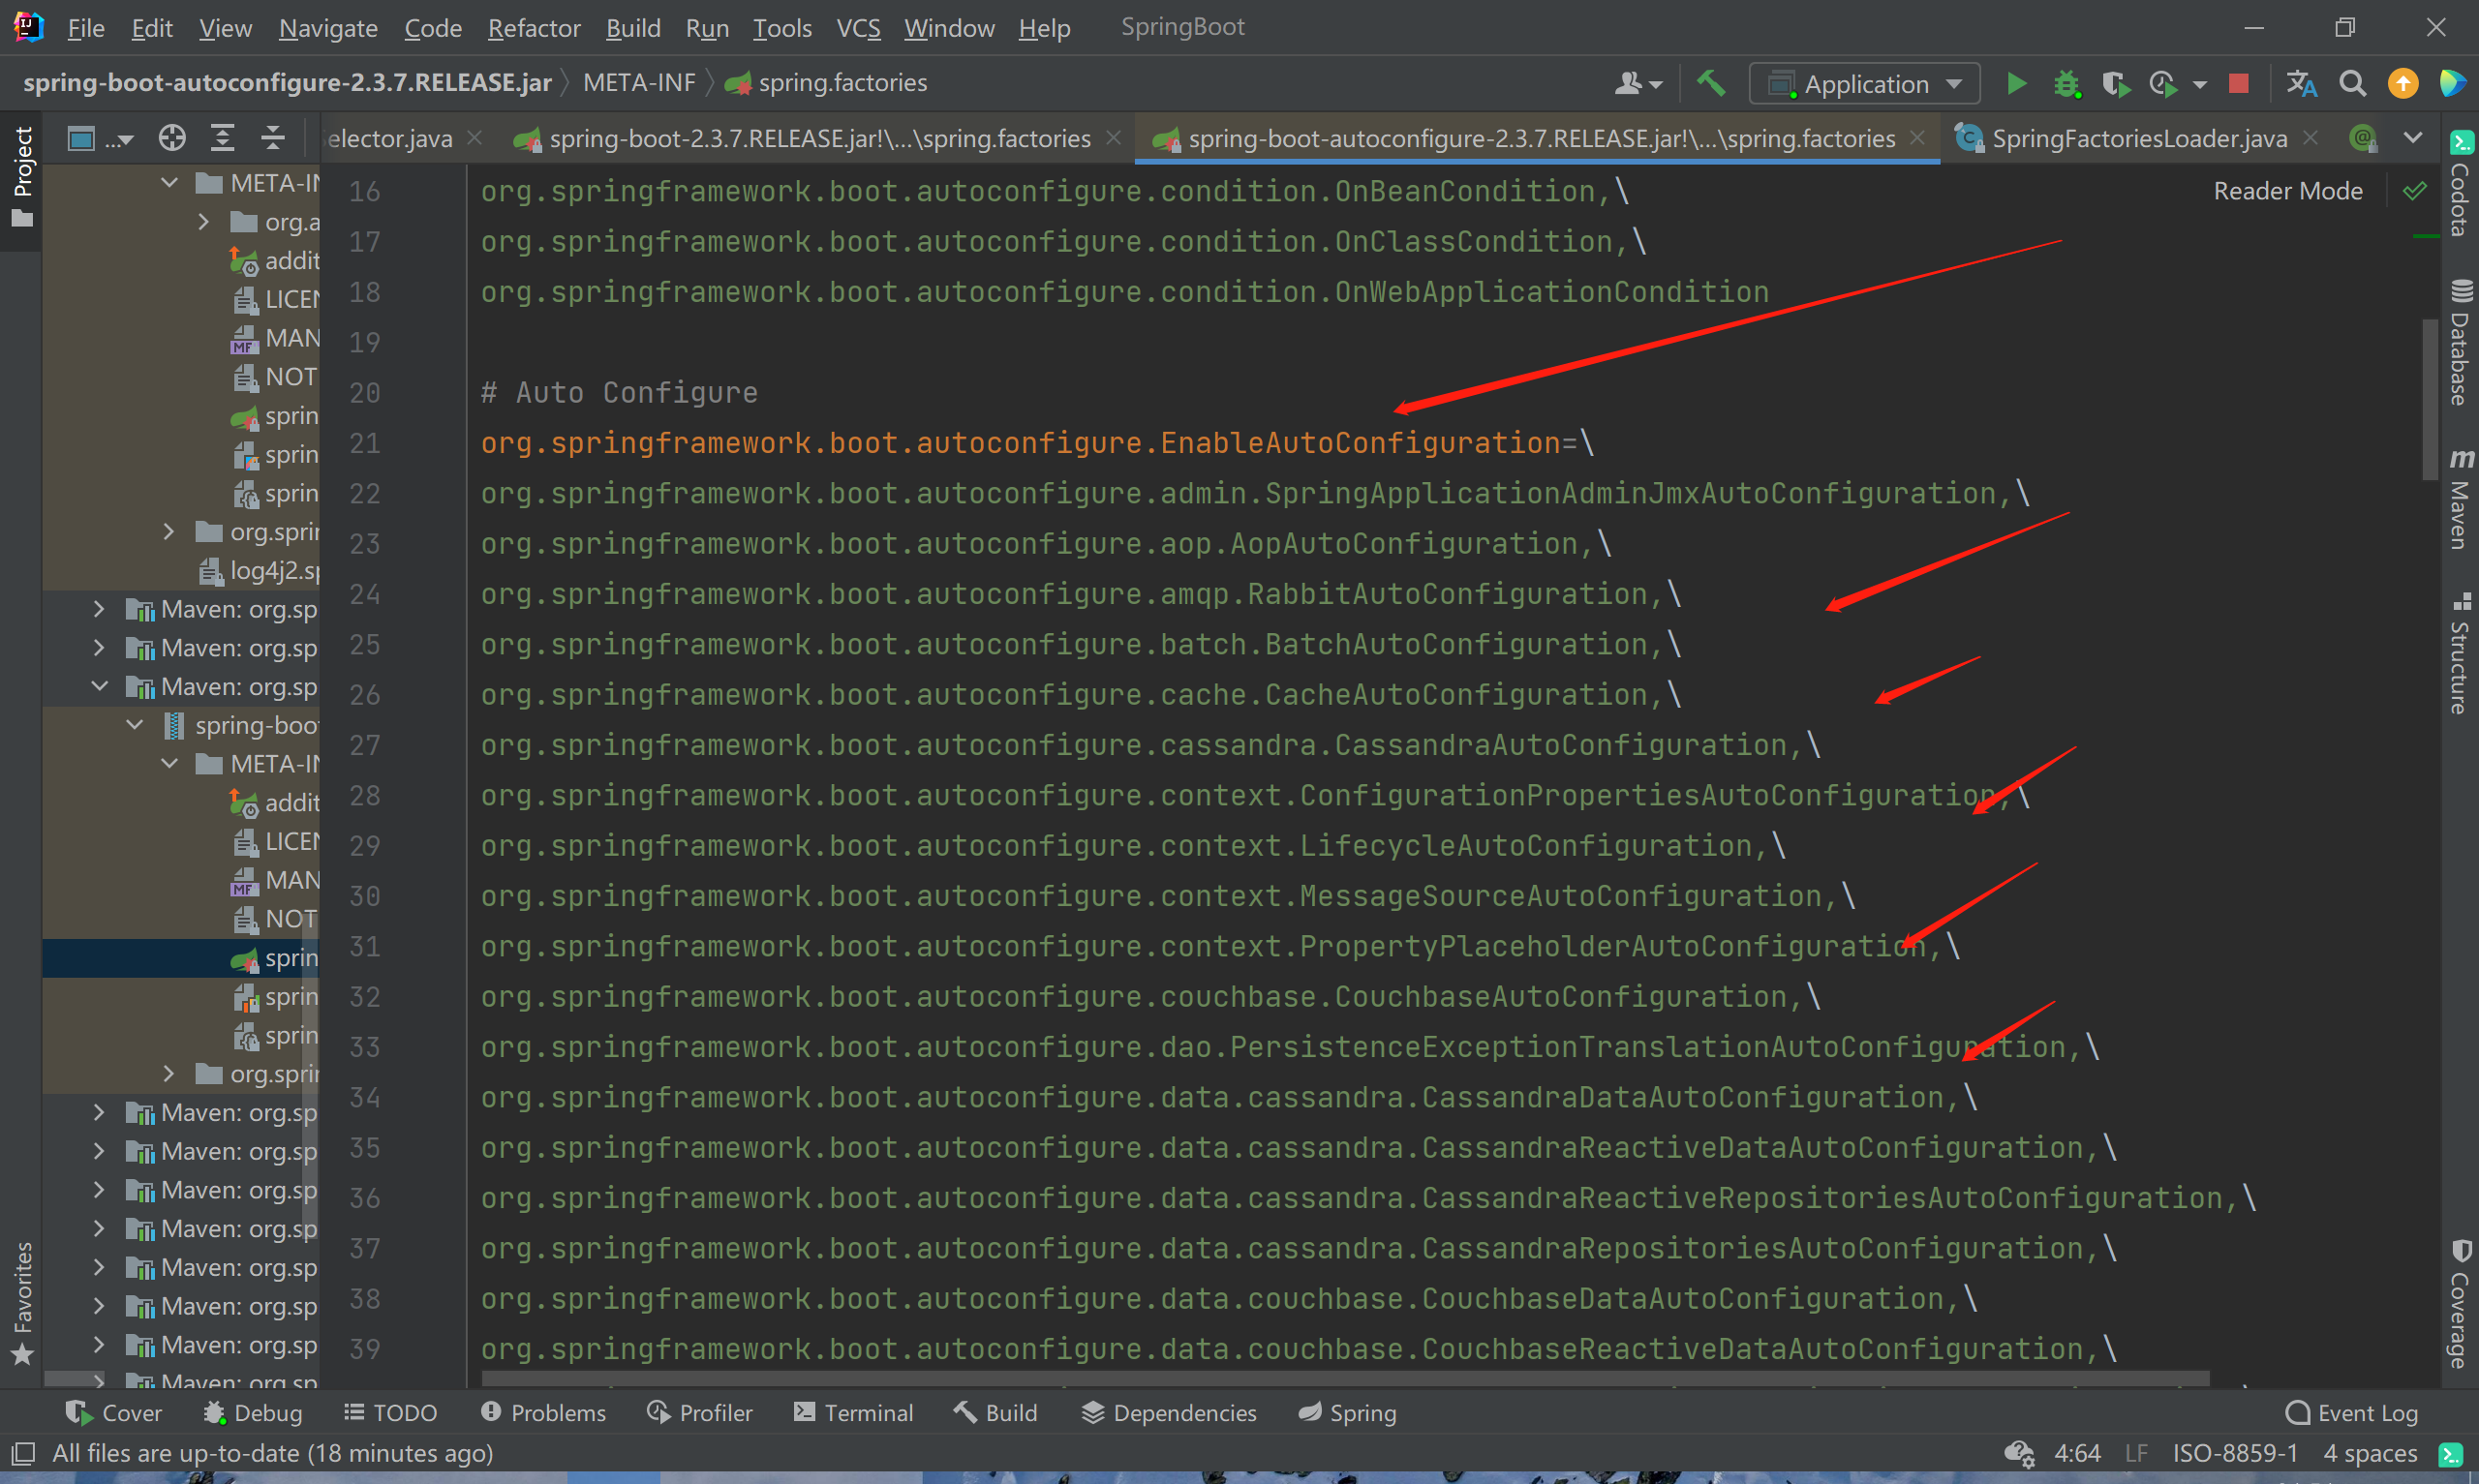
Task: Expand the org.a folder under META-INF
Action: tap(204, 222)
